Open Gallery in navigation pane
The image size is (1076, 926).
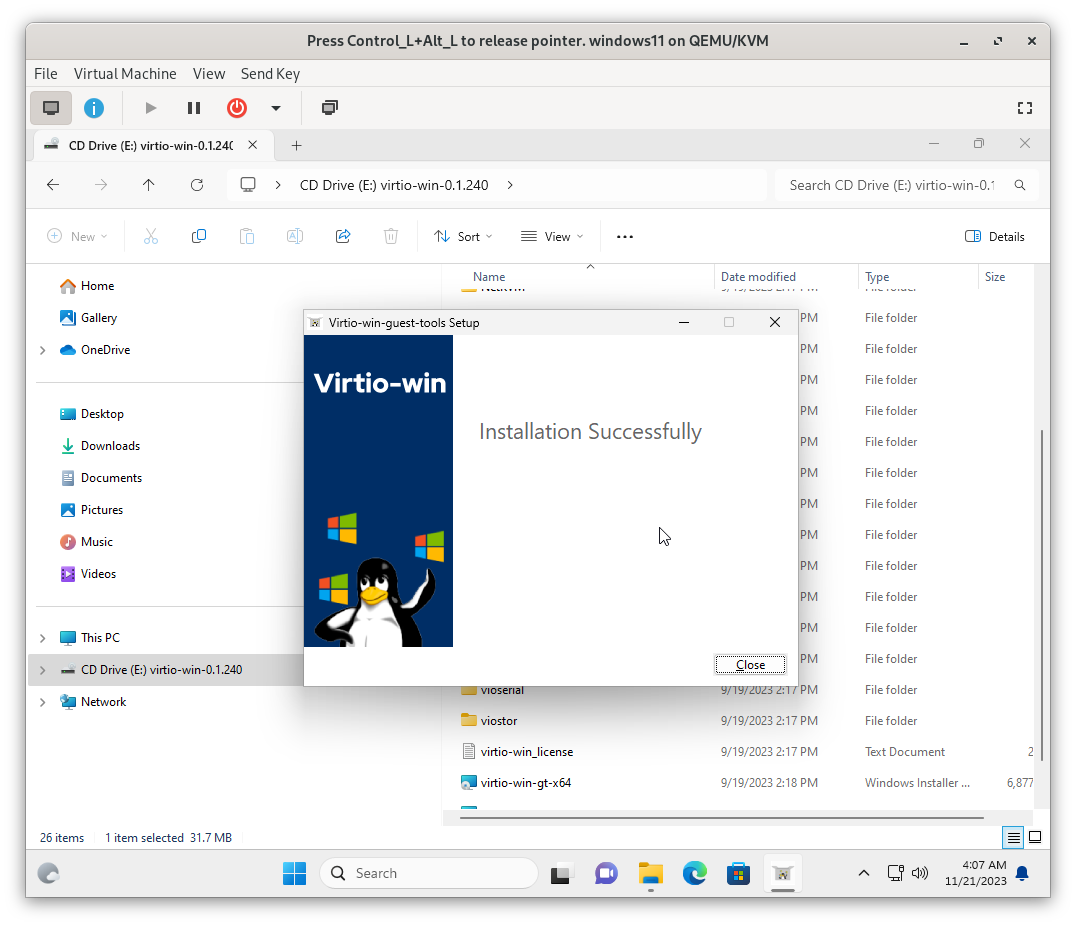pos(88,317)
